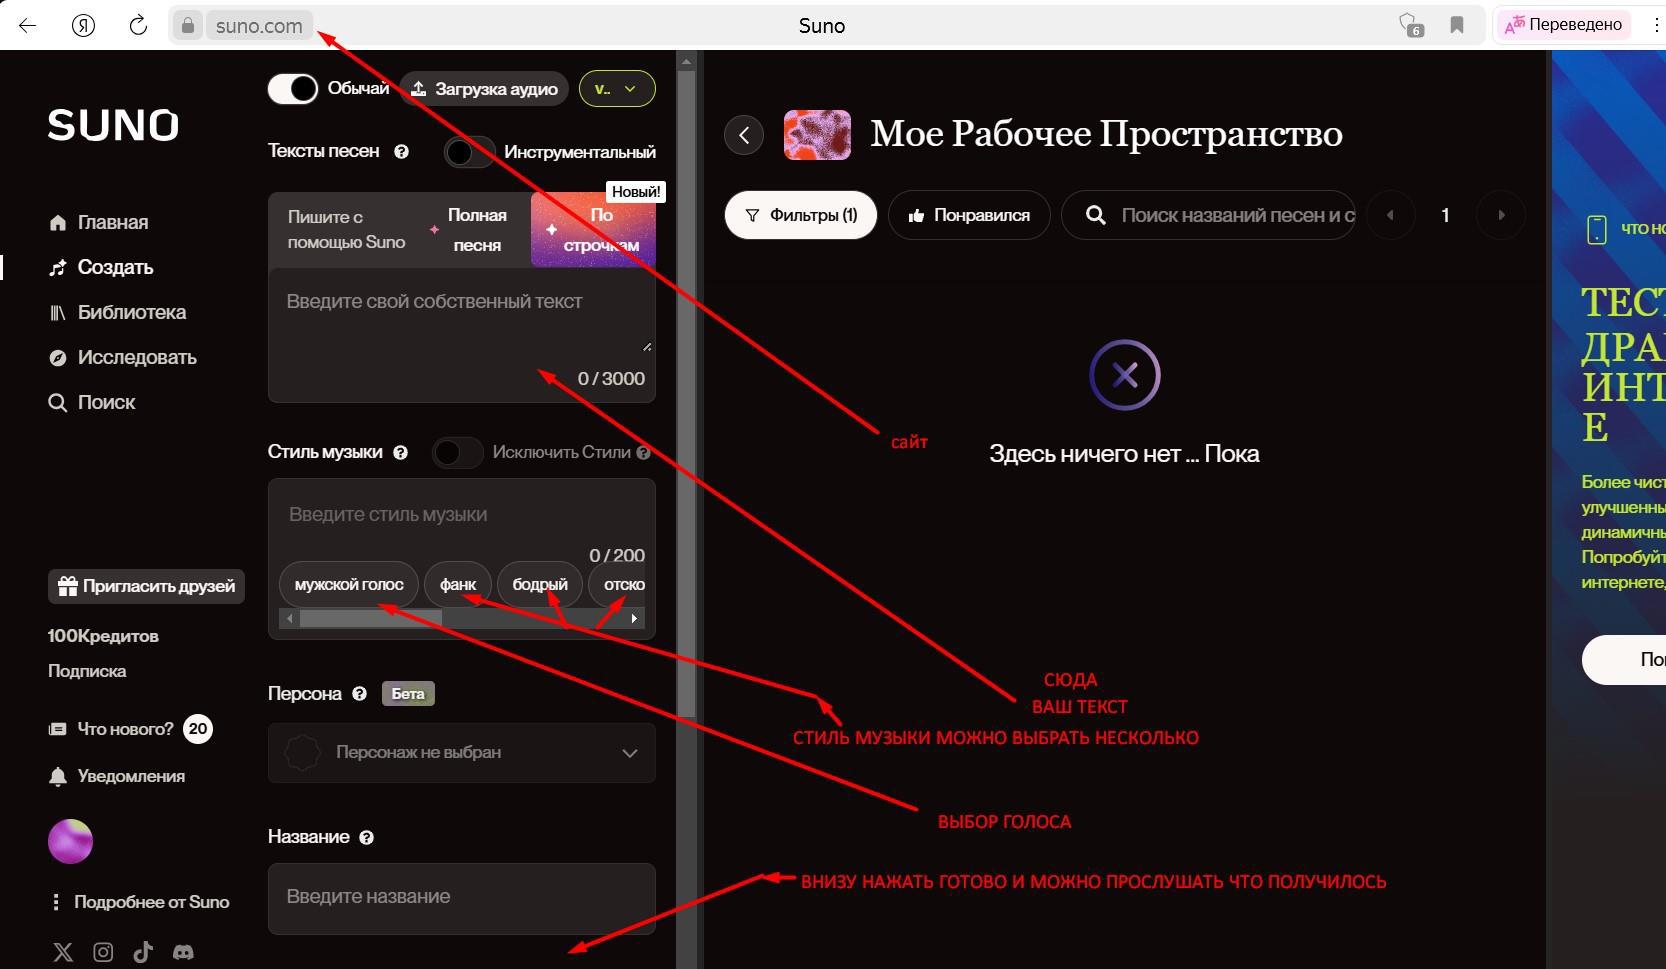The width and height of the screenshot is (1666, 969).
Task: Select Библиотека in the sidebar
Action: click(131, 313)
